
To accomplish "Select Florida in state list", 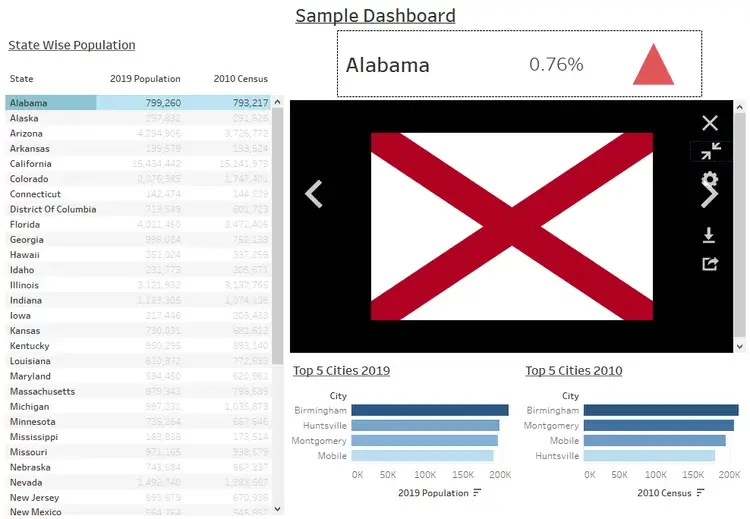I will tap(25, 224).
